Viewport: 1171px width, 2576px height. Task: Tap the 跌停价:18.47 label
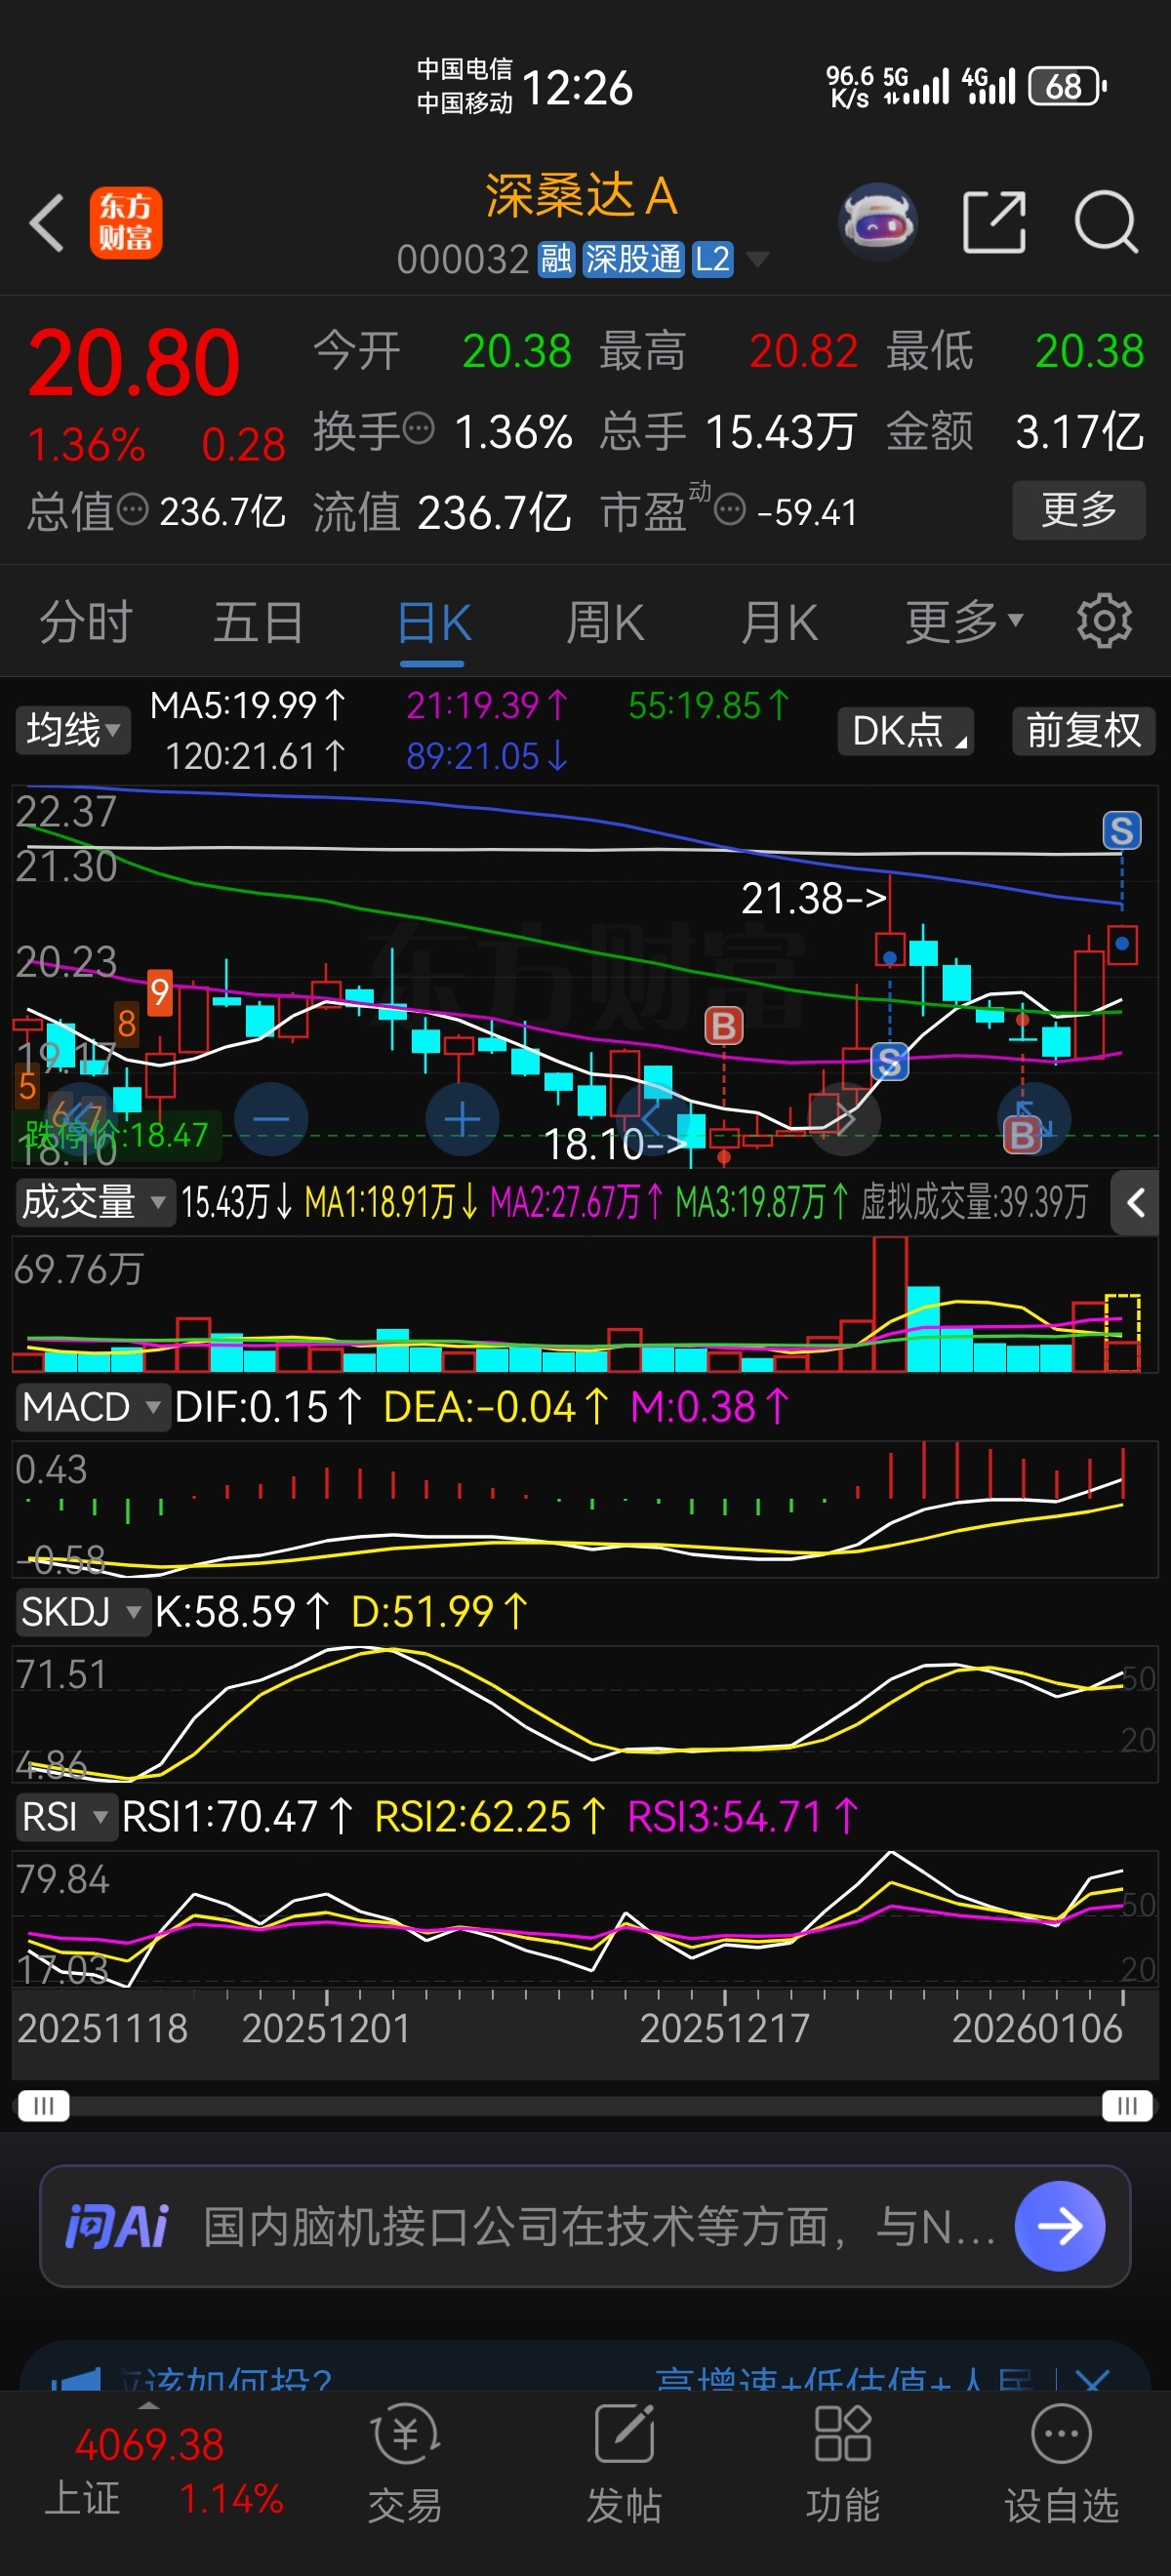click(x=117, y=1135)
